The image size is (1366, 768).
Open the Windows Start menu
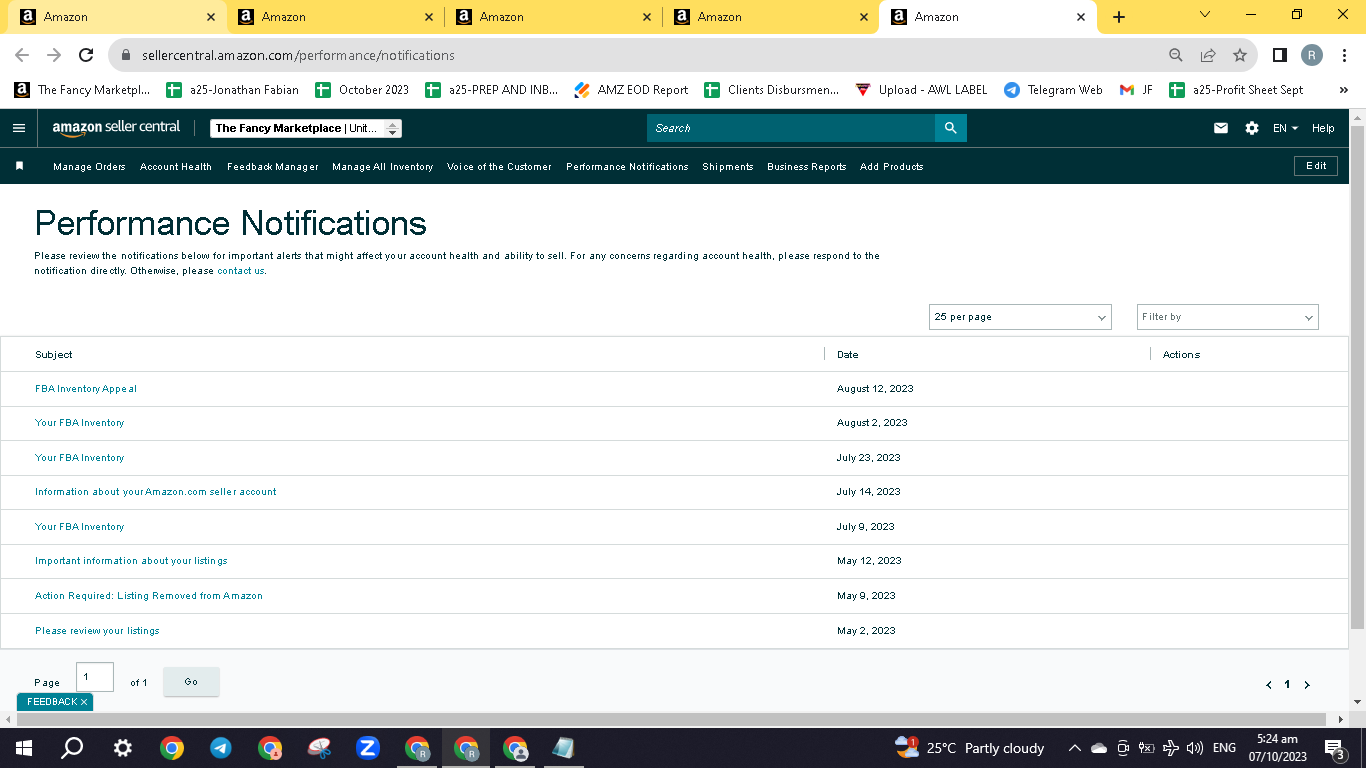(x=23, y=748)
